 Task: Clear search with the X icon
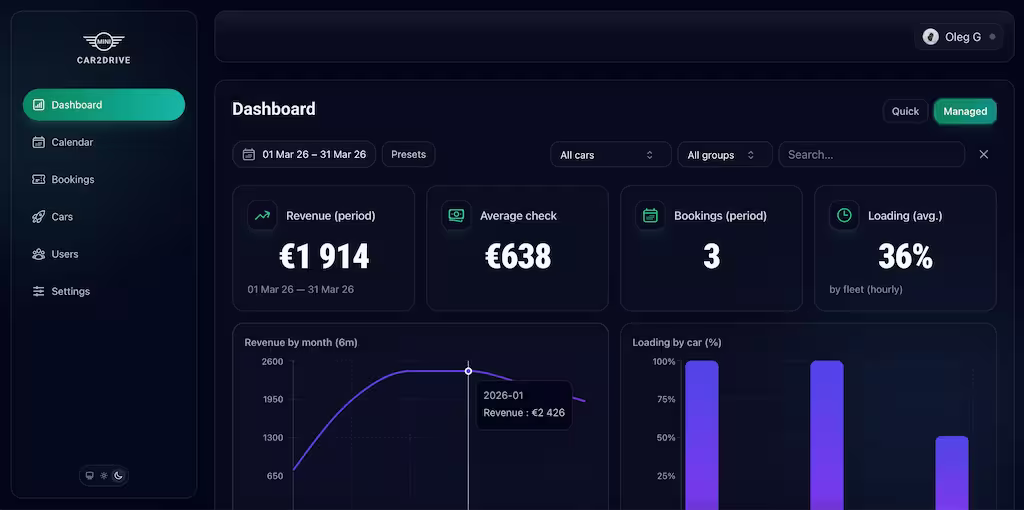984,154
